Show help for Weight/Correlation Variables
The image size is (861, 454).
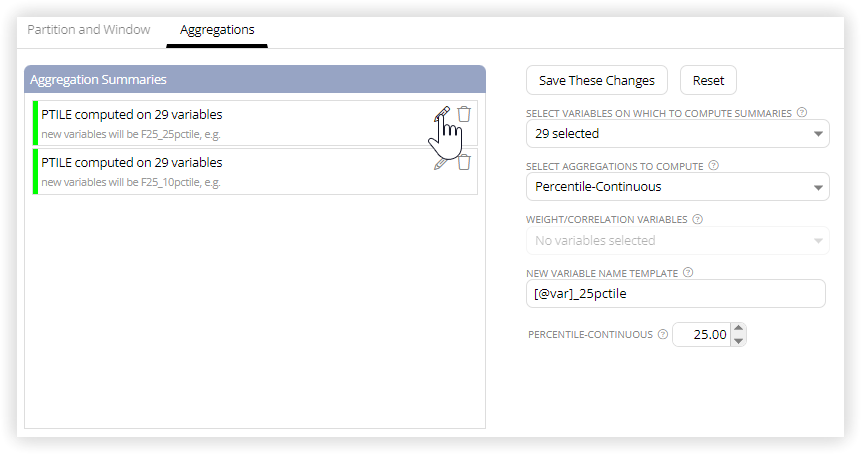(697, 219)
